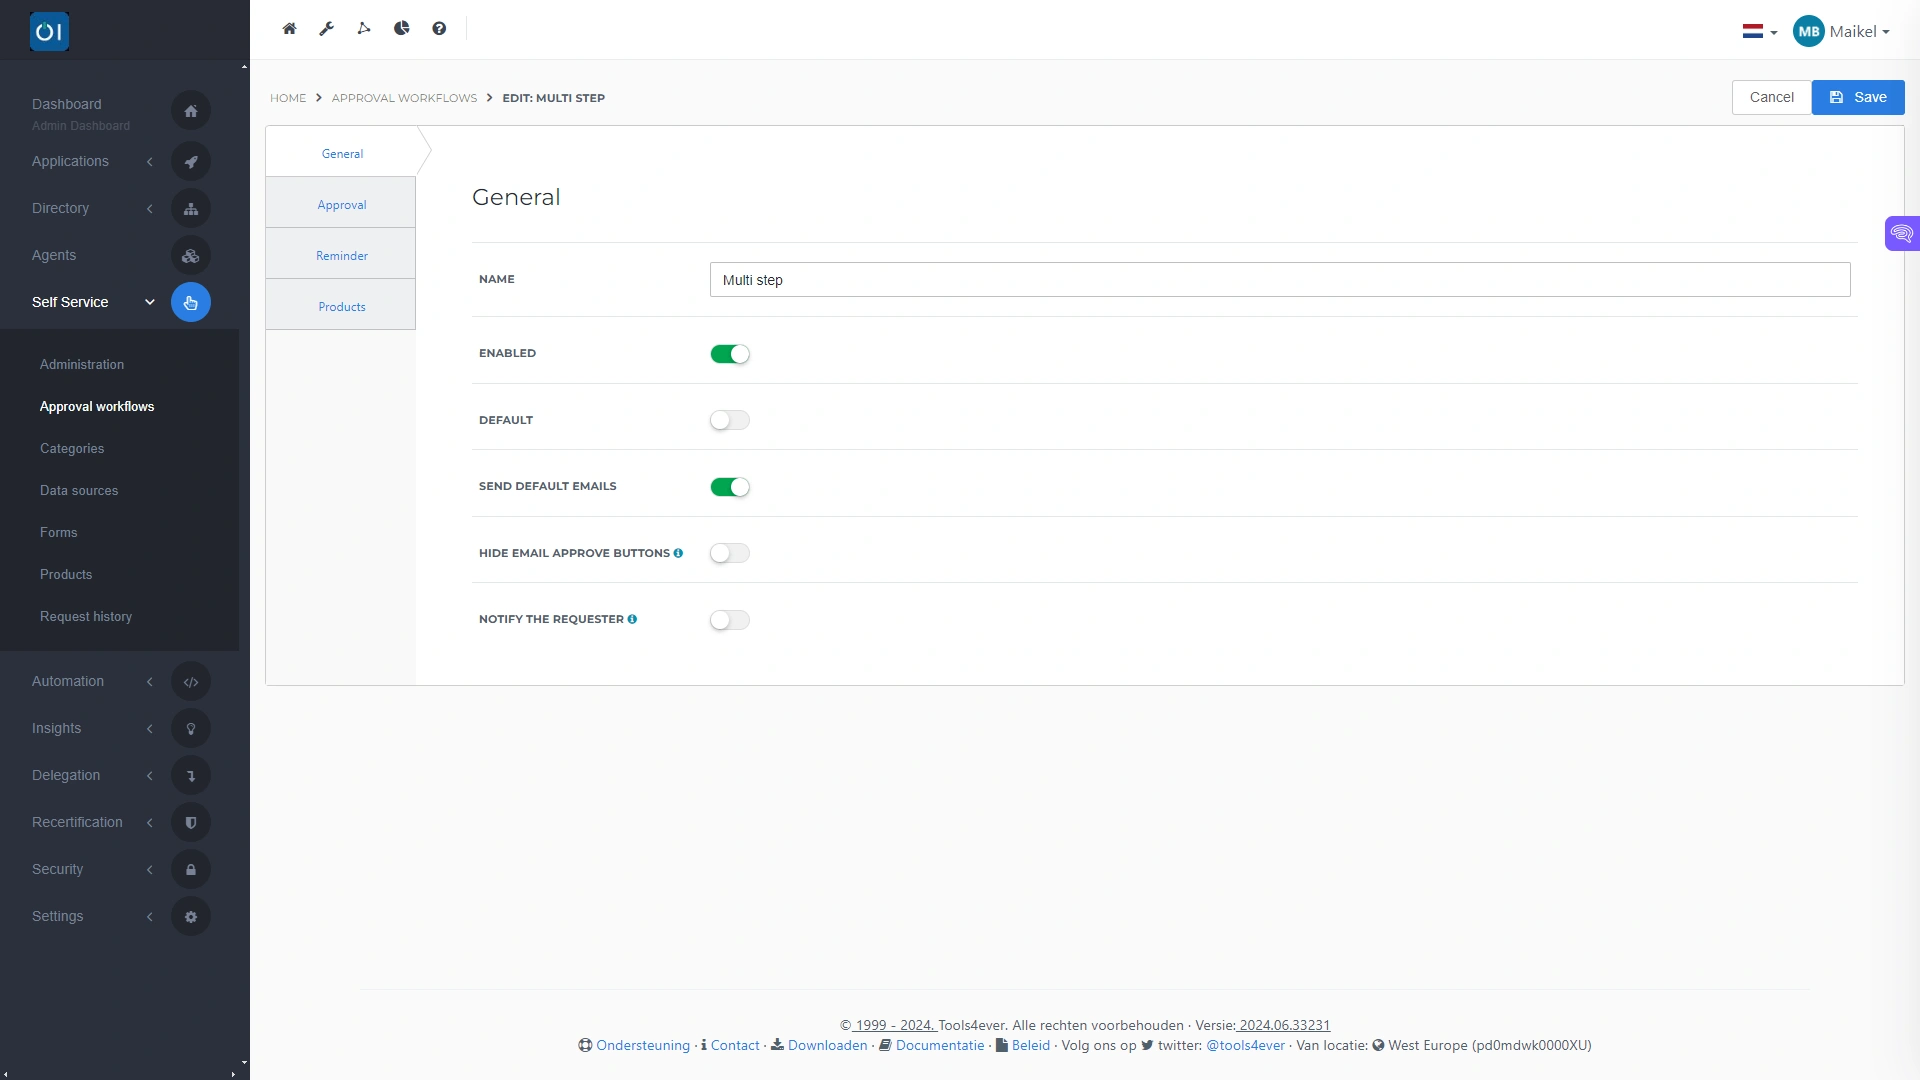Click the Name input field
The width and height of the screenshot is (1920, 1080).
(1280, 280)
